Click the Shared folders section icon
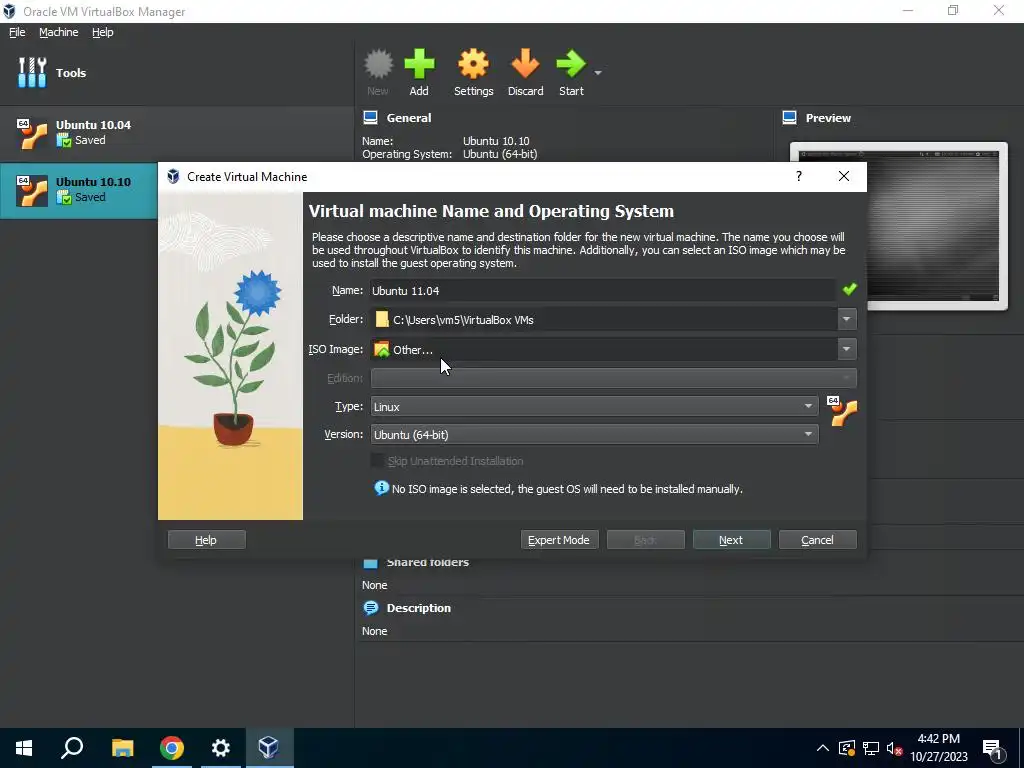The width and height of the screenshot is (1024, 768). [x=370, y=562]
